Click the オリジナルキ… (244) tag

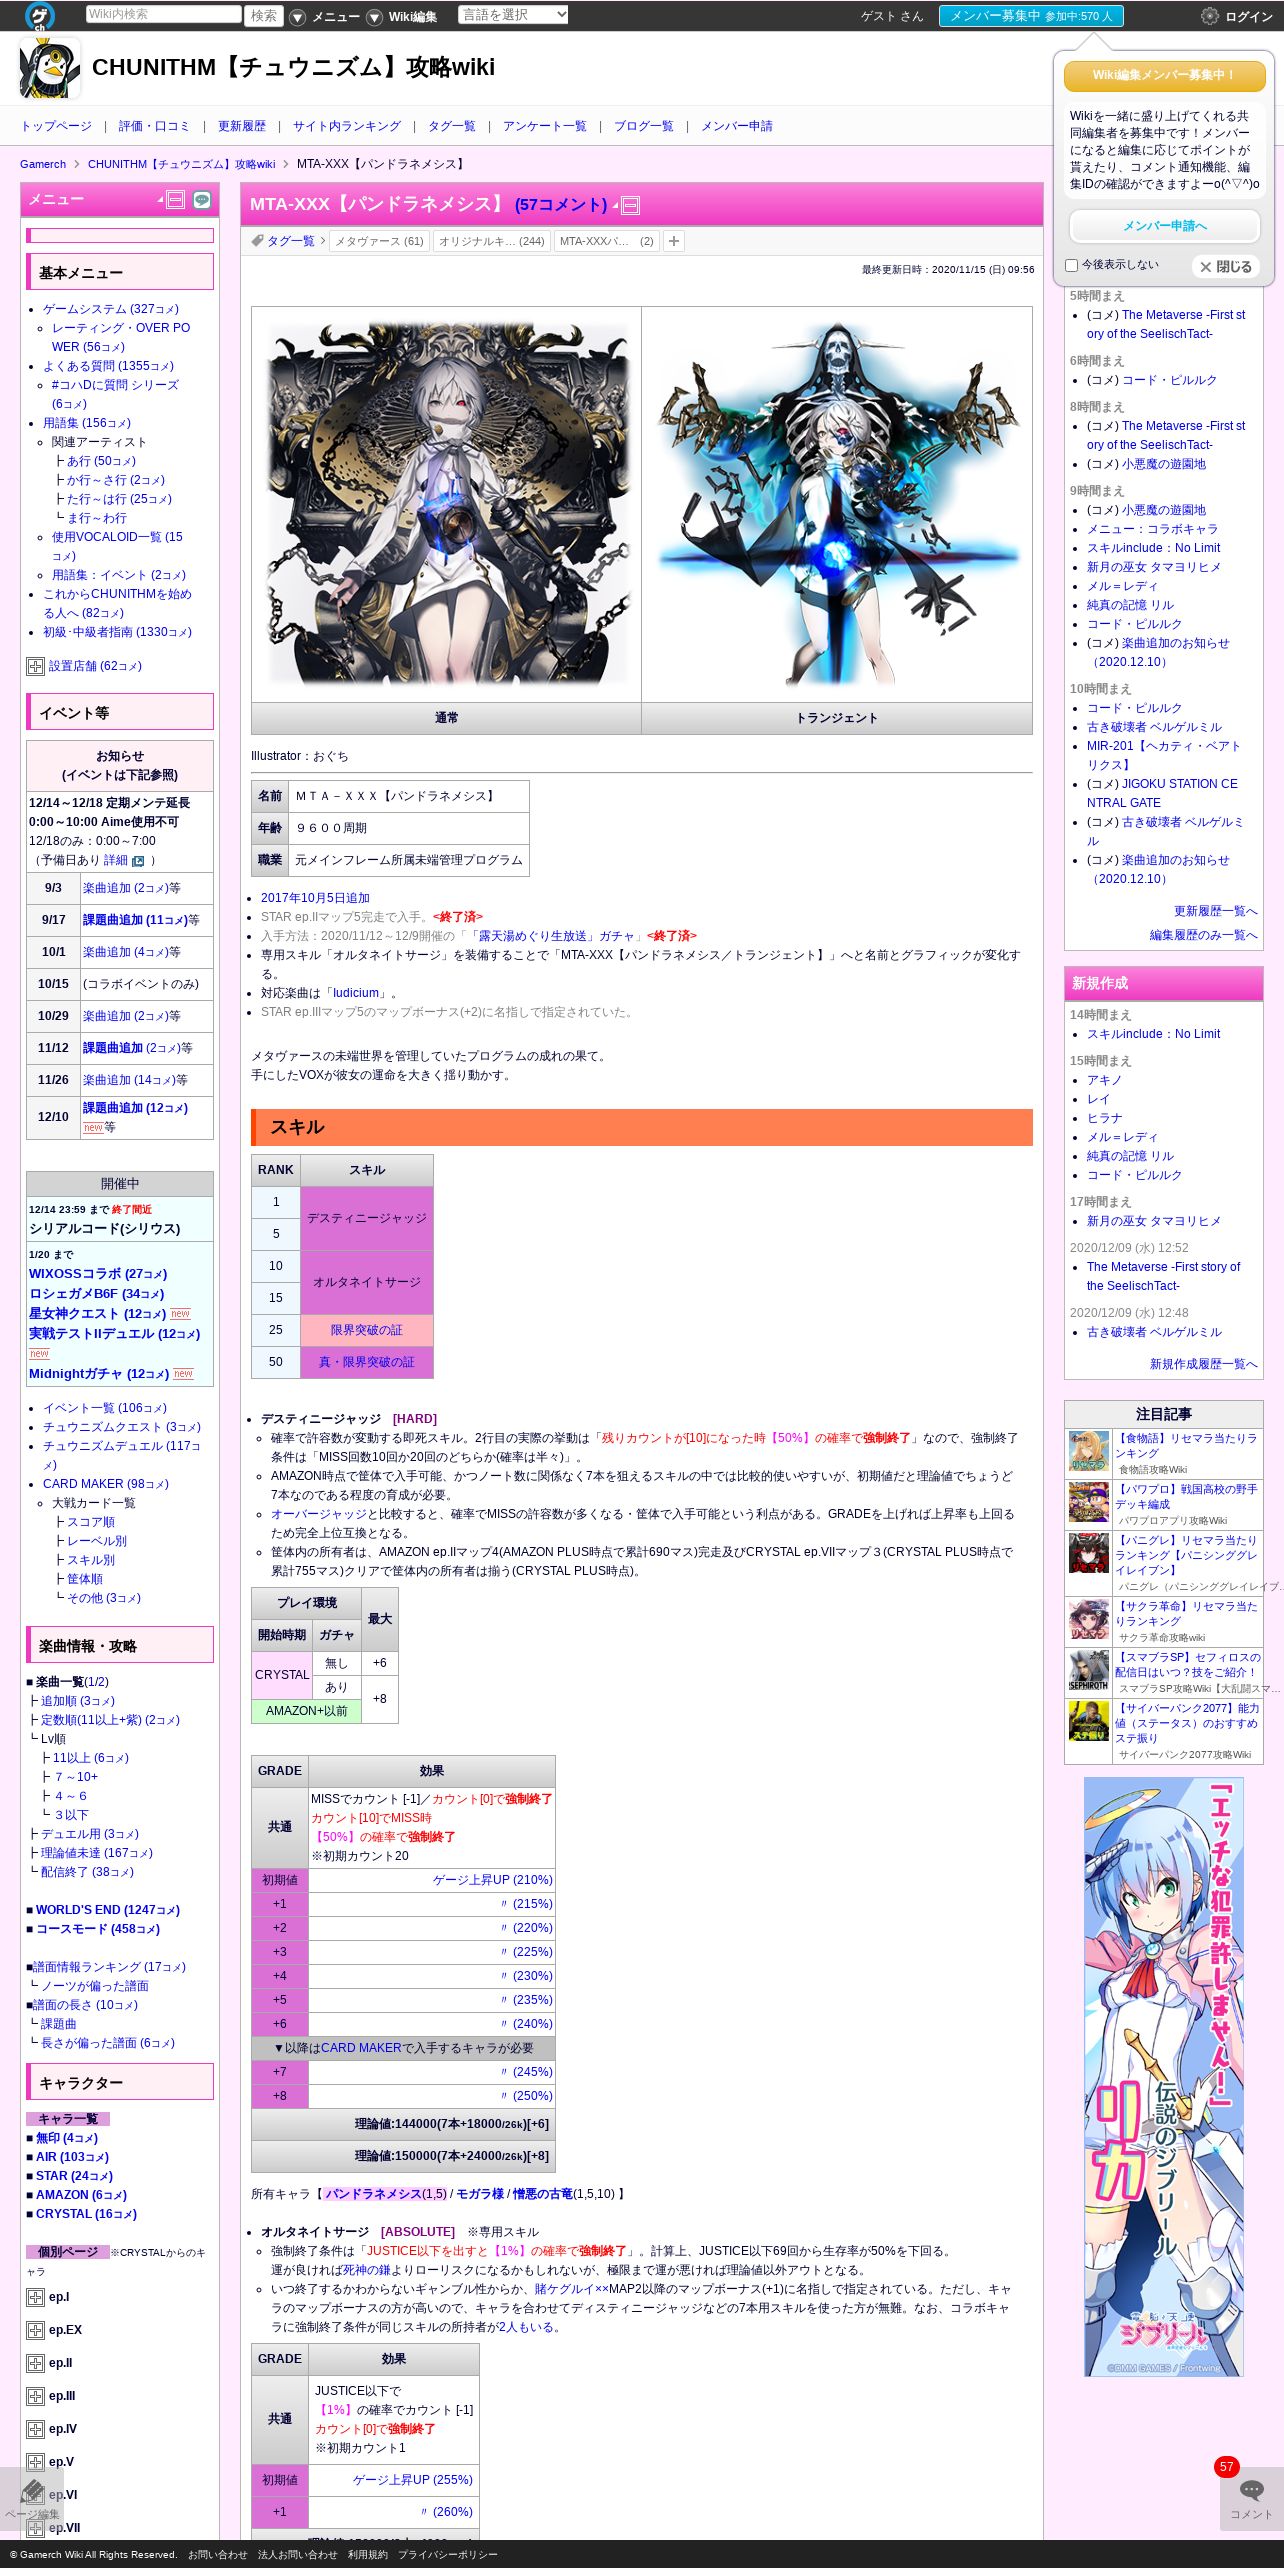point(492,241)
